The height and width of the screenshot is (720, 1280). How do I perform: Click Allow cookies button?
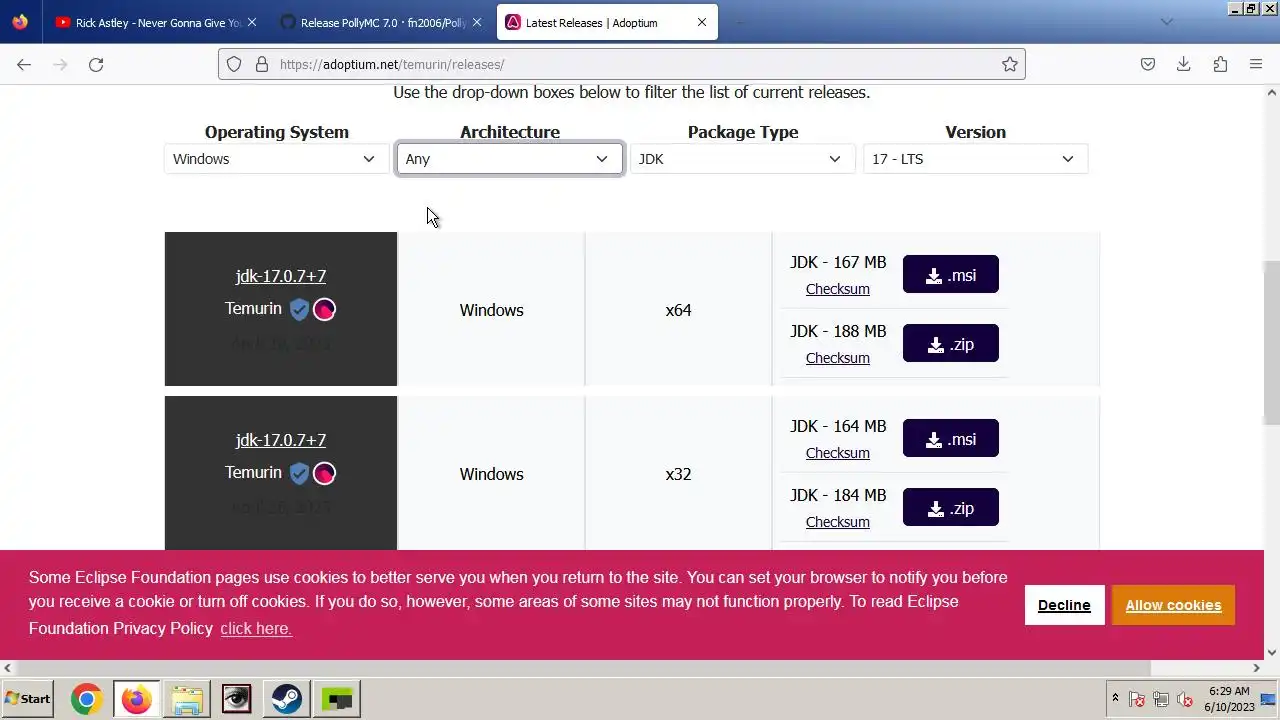pyautogui.click(x=1173, y=605)
